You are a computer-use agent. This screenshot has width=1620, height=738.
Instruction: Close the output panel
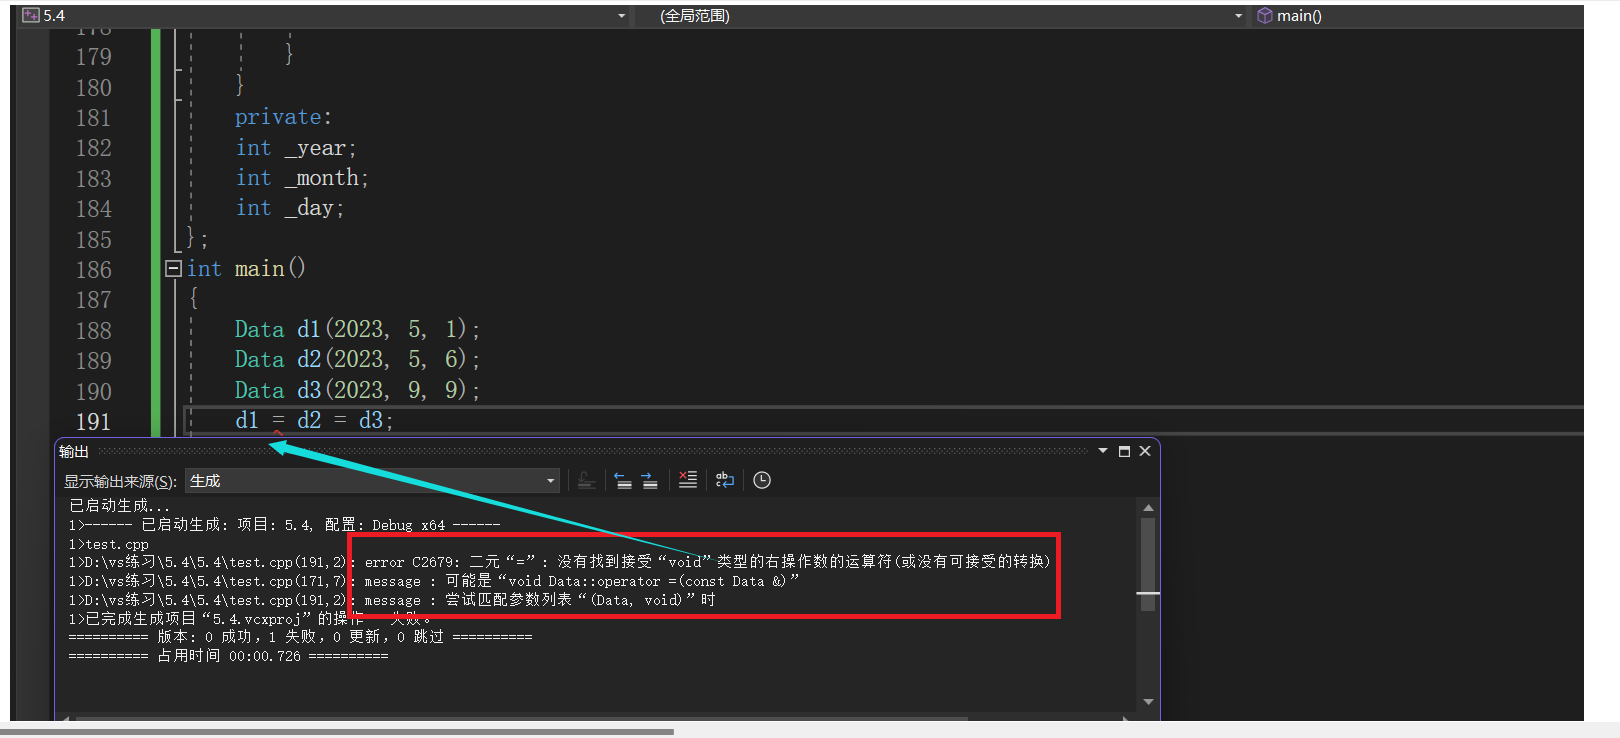[x=1145, y=452]
